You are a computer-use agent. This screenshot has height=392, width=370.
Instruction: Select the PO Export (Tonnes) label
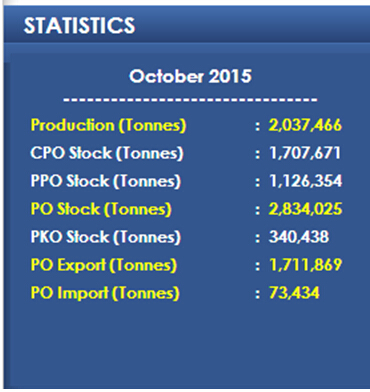point(104,265)
